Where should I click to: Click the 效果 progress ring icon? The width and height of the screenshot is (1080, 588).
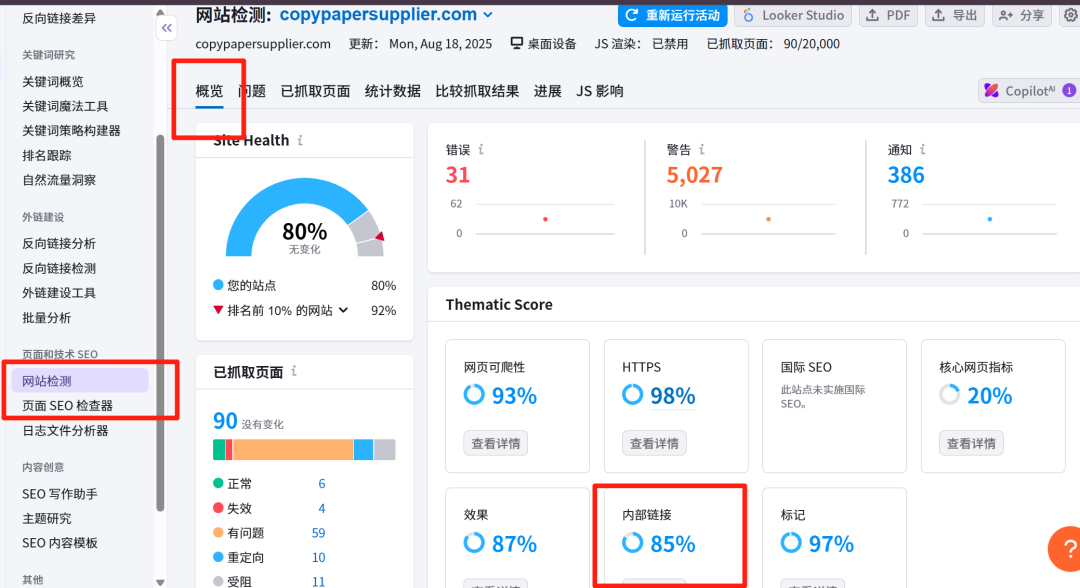pyautogui.click(x=474, y=543)
